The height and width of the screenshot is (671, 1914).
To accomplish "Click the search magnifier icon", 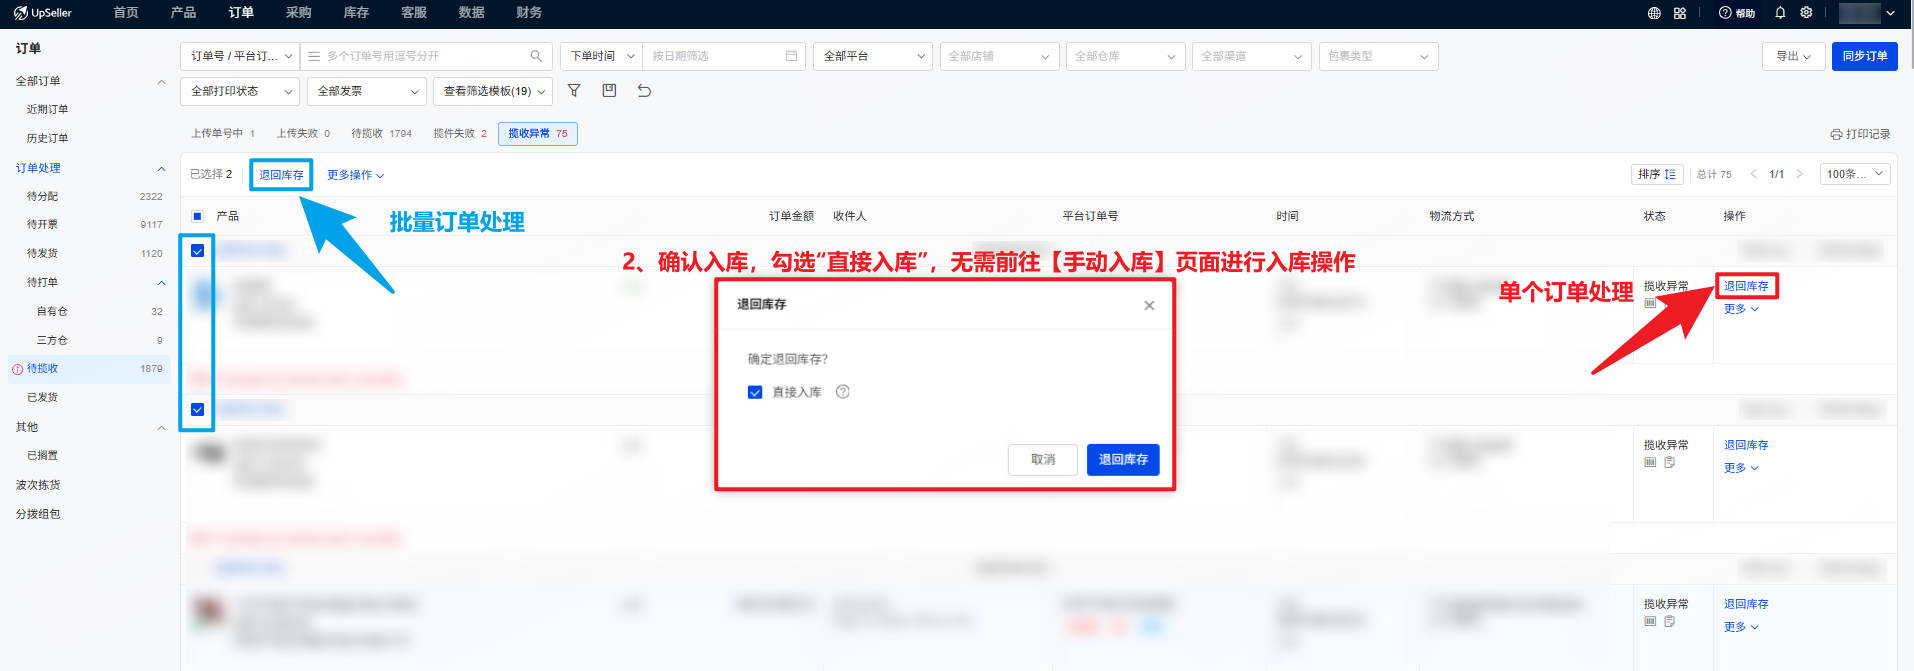I will tap(536, 56).
